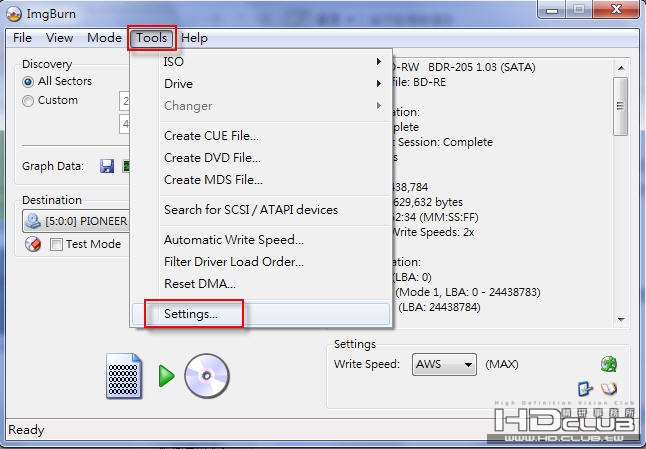Click the Ready status bar text
Image resolution: width=646 pixels, height=449 pixels.
pos(26,430)
